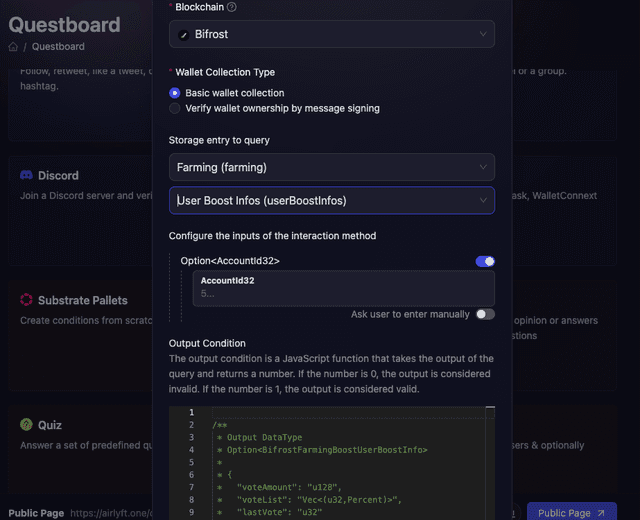Toggle off the Option<AccountId32> switch
640x520 pixels.
(x=485, y=261)
